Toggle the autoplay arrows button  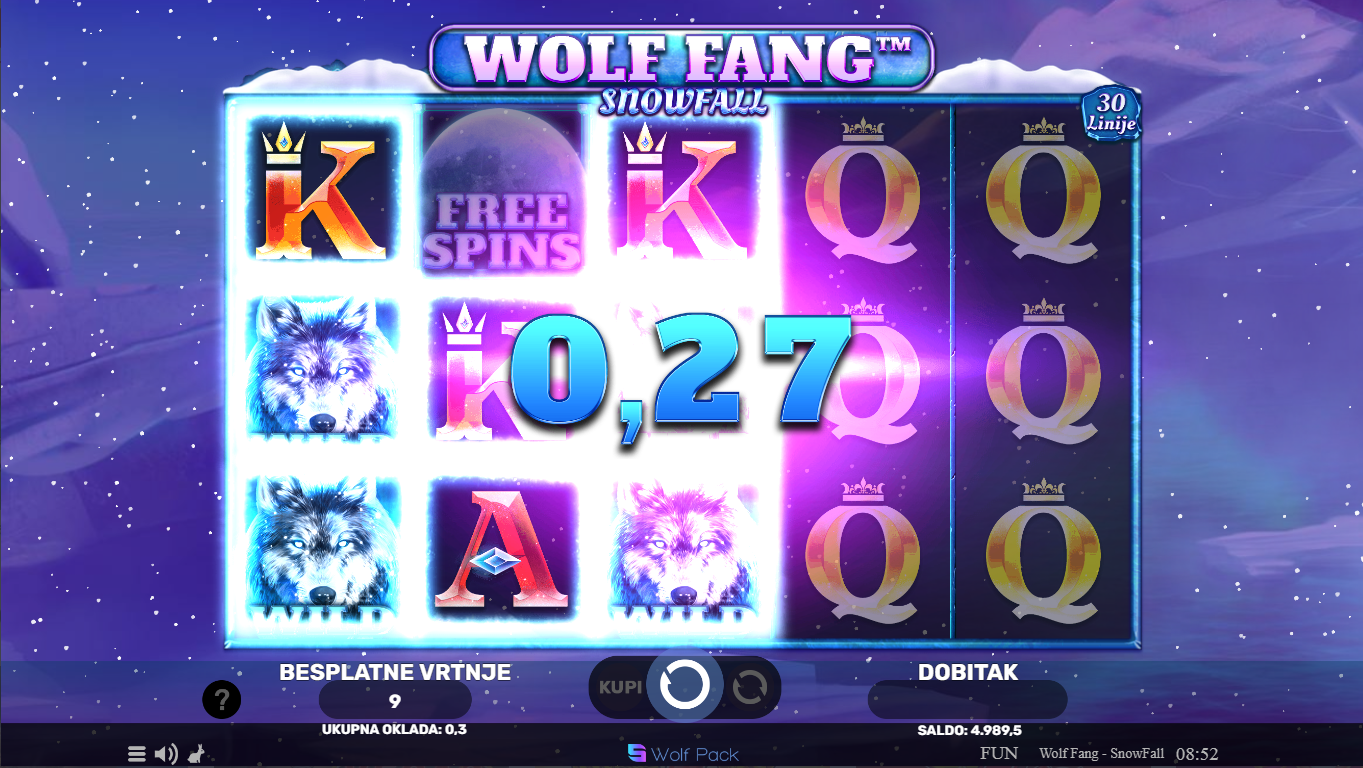point(749,688)
